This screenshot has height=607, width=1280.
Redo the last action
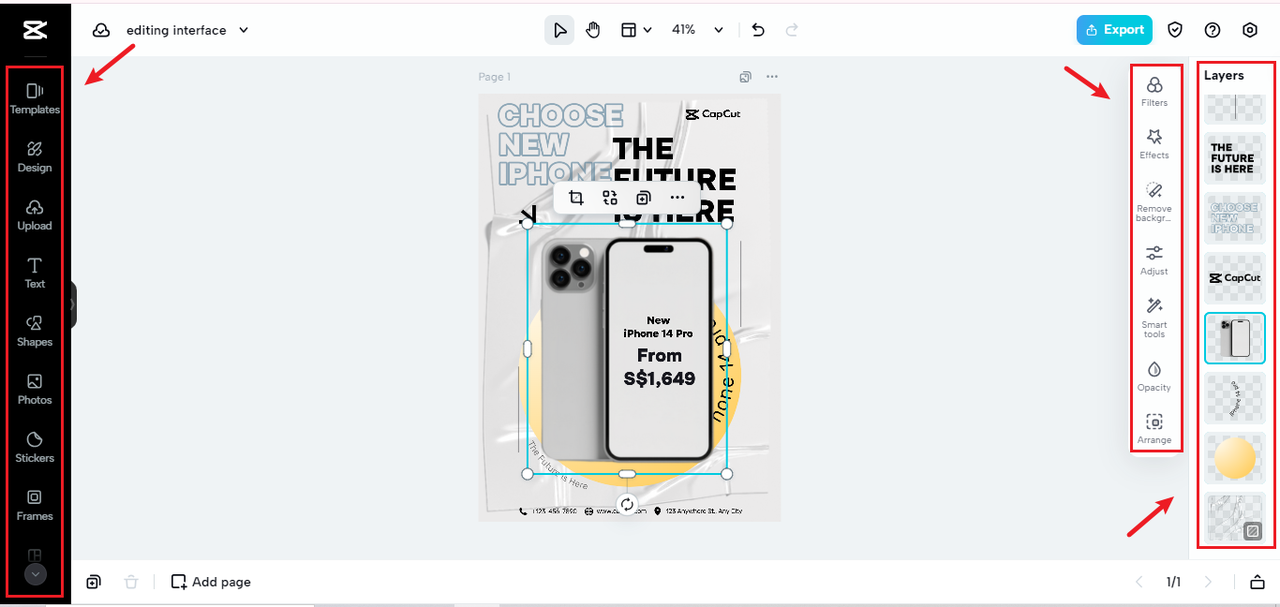pyautogui.click(x=792, y=30)
